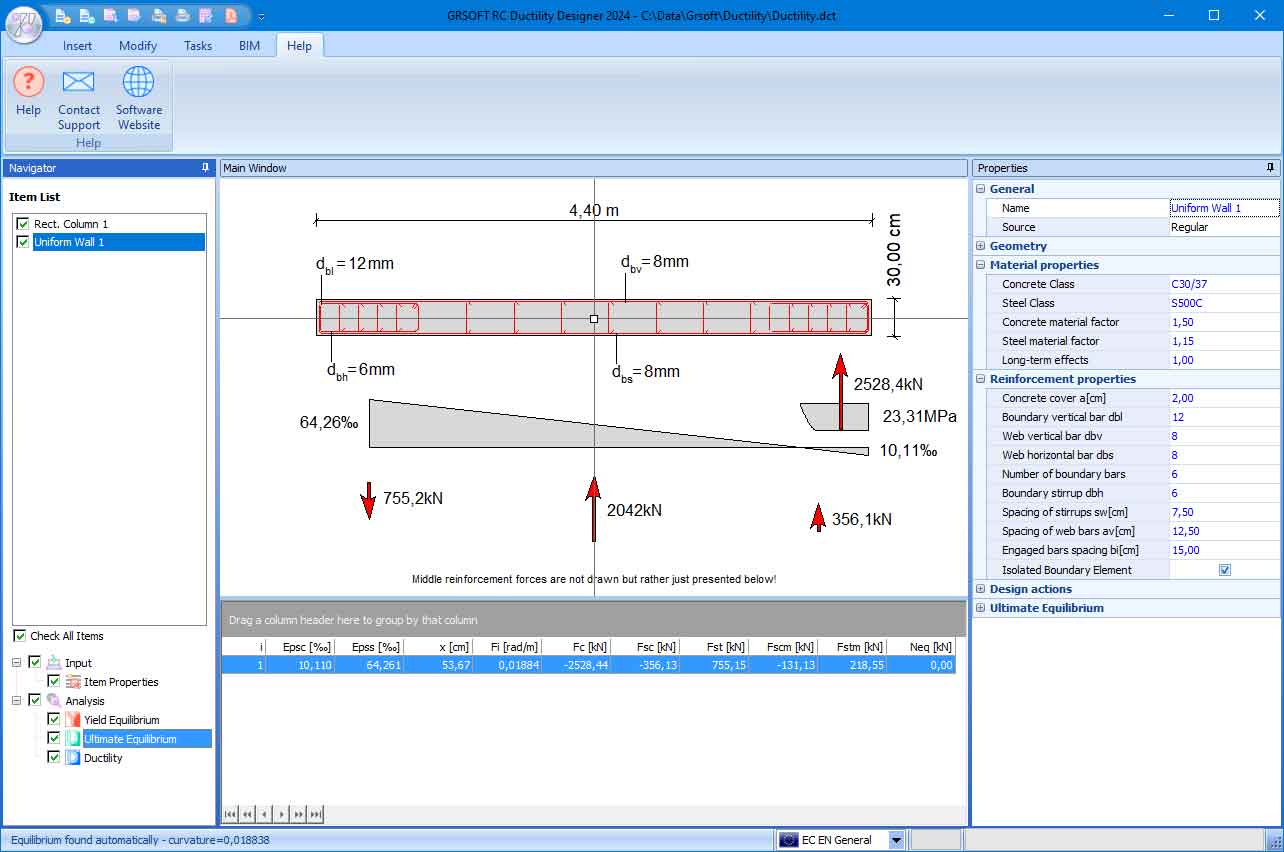1284x852 pixels.
Task: Toggle the Check All Items checkbox
Action: (20, 636)
